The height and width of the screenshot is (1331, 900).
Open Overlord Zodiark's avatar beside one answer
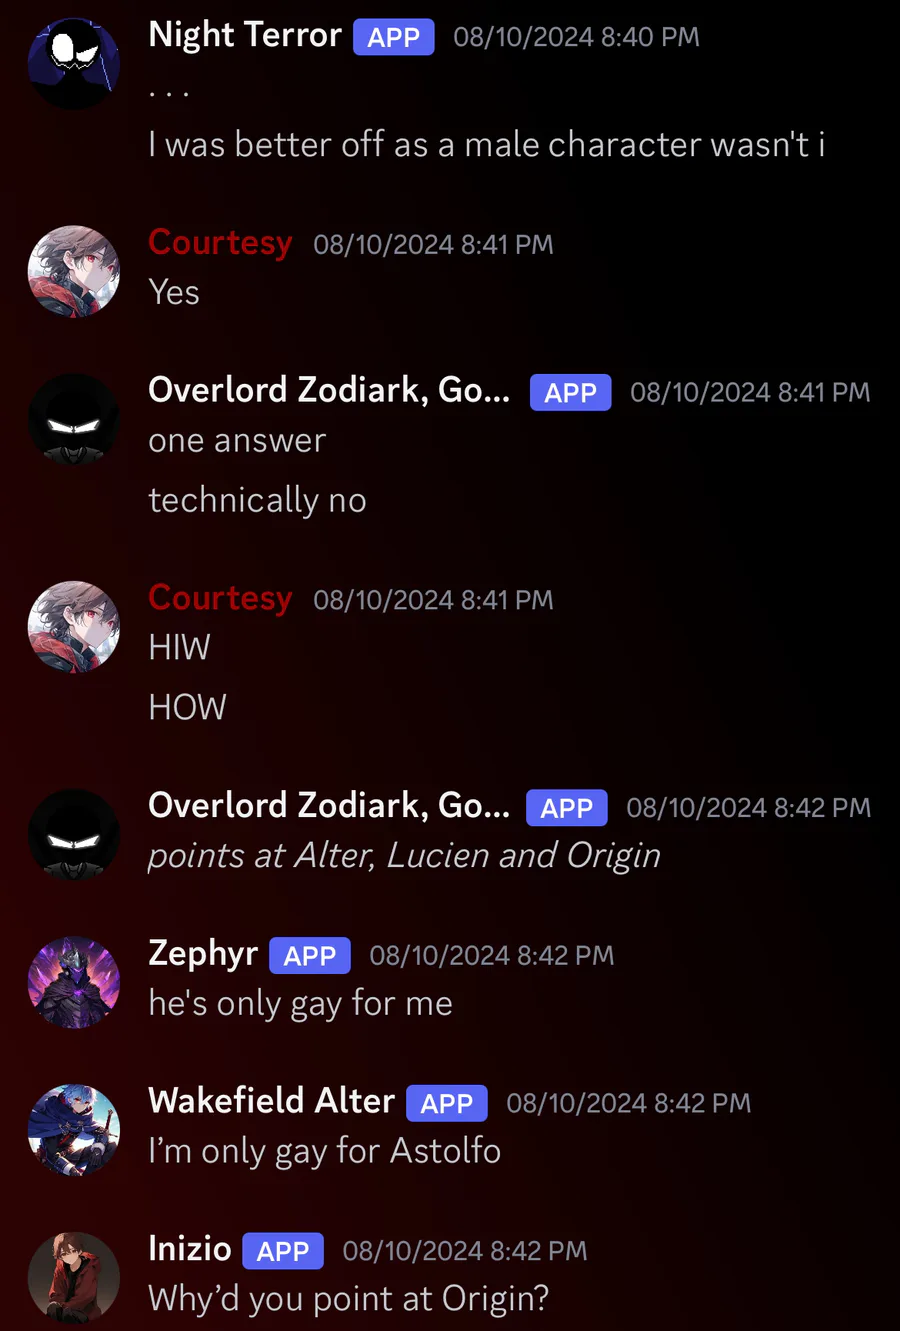(x=74, y=419)
